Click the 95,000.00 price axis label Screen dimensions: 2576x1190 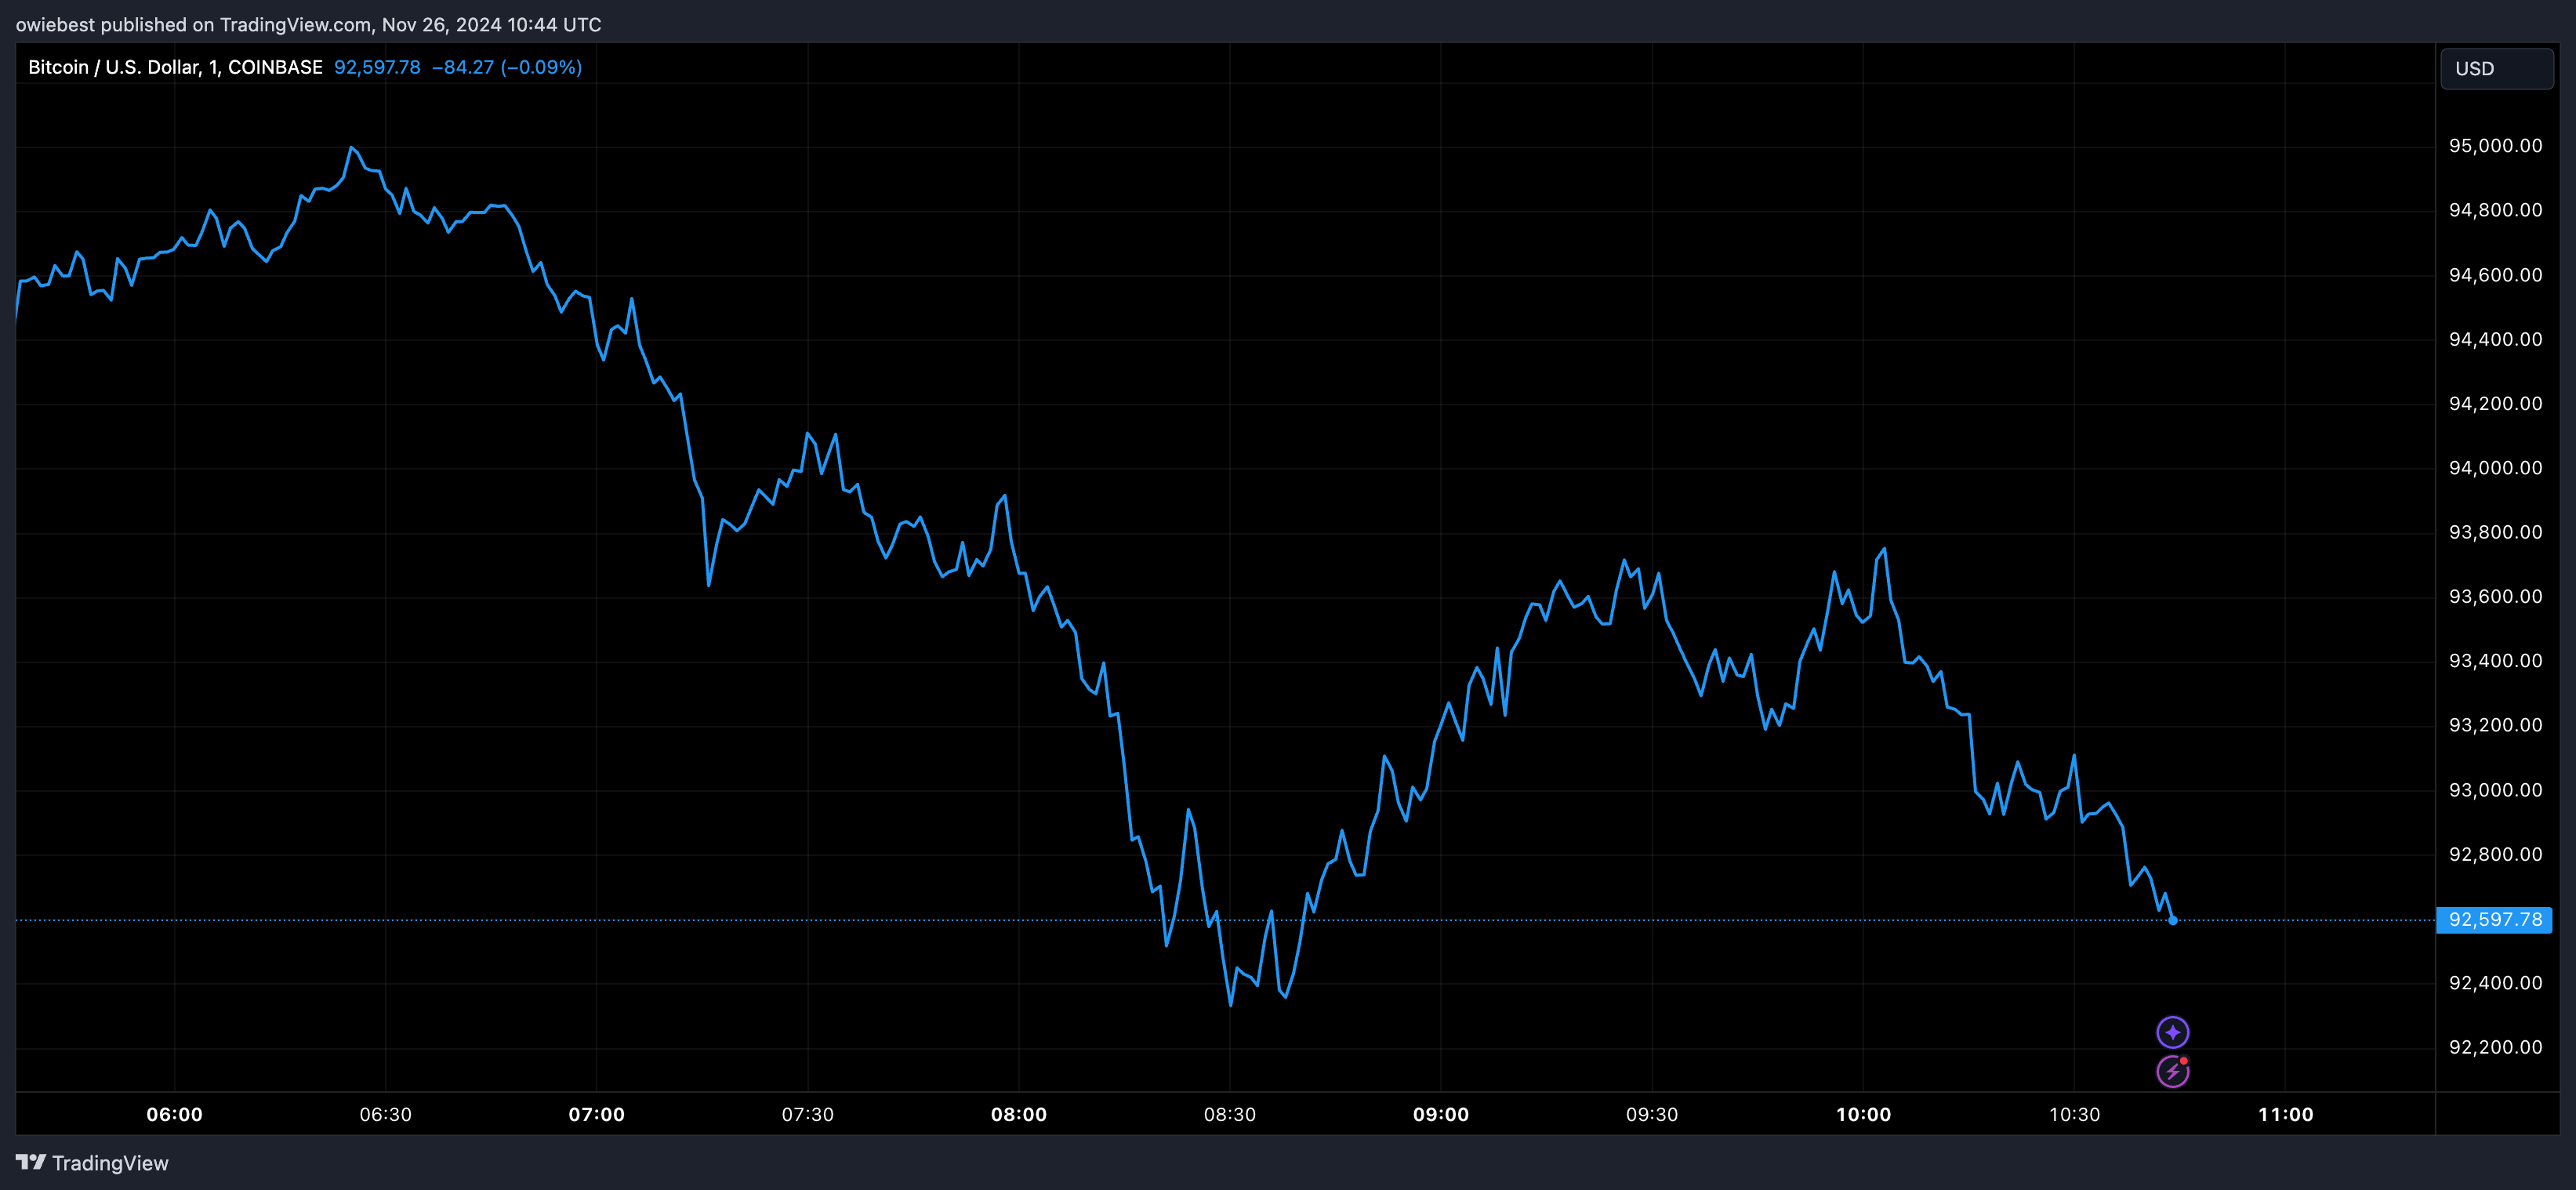point(2495,146)
